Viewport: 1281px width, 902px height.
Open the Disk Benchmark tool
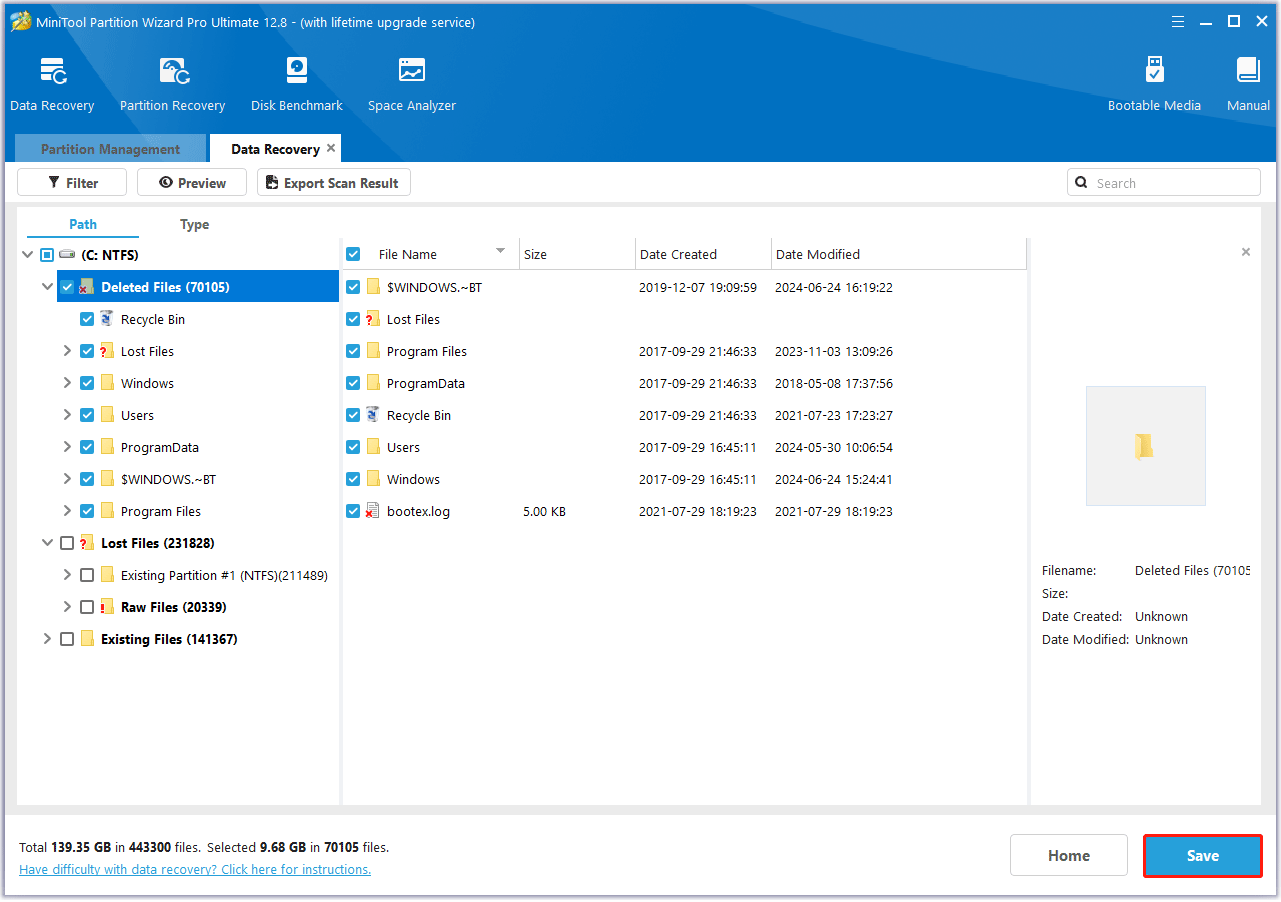pyautogui.click(x=296, y=85)
